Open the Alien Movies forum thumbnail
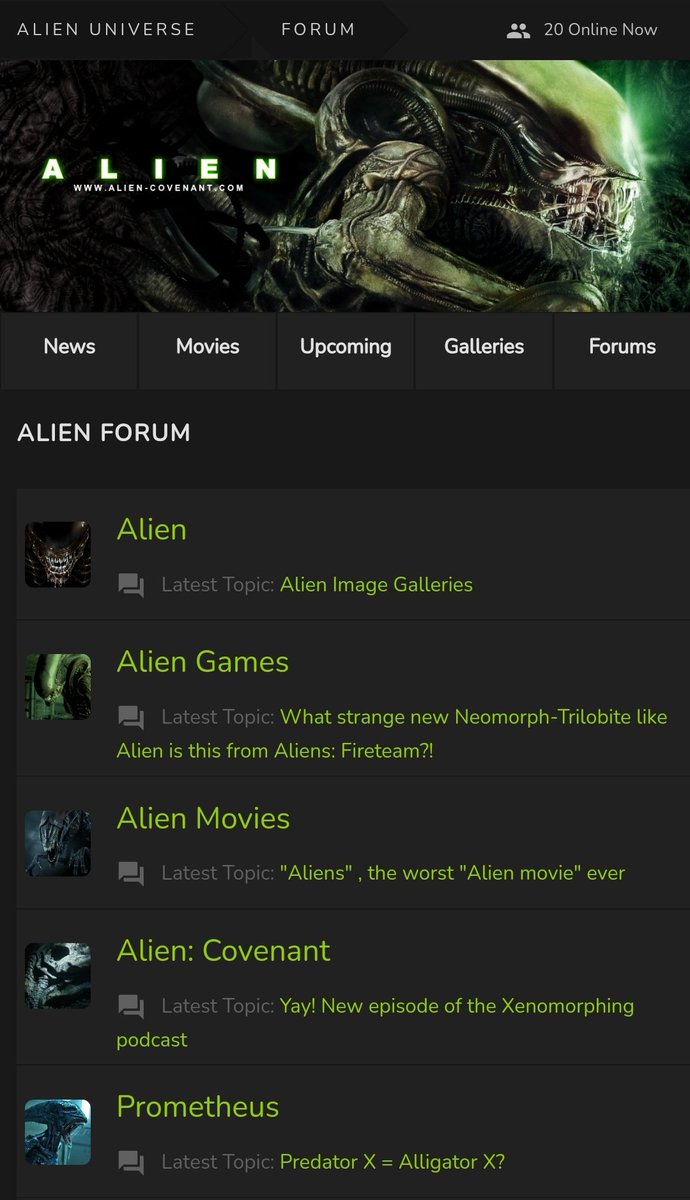The height and width of the screenshot is (1200, 690). pyautogui.click(x=58, y=843)
